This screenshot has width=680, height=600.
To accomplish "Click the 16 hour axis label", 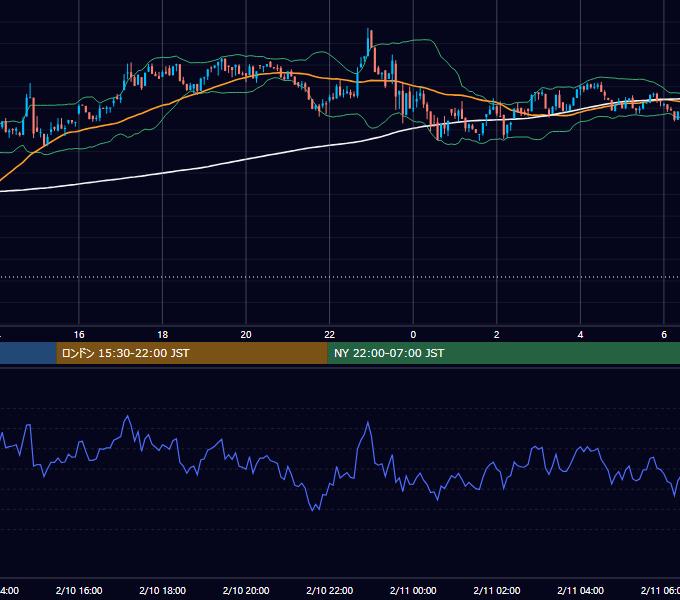I will pos(79,335).
